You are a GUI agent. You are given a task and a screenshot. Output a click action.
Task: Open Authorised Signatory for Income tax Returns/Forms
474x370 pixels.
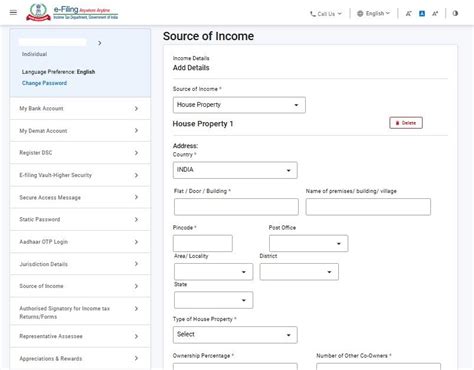[x=80, y=312]
